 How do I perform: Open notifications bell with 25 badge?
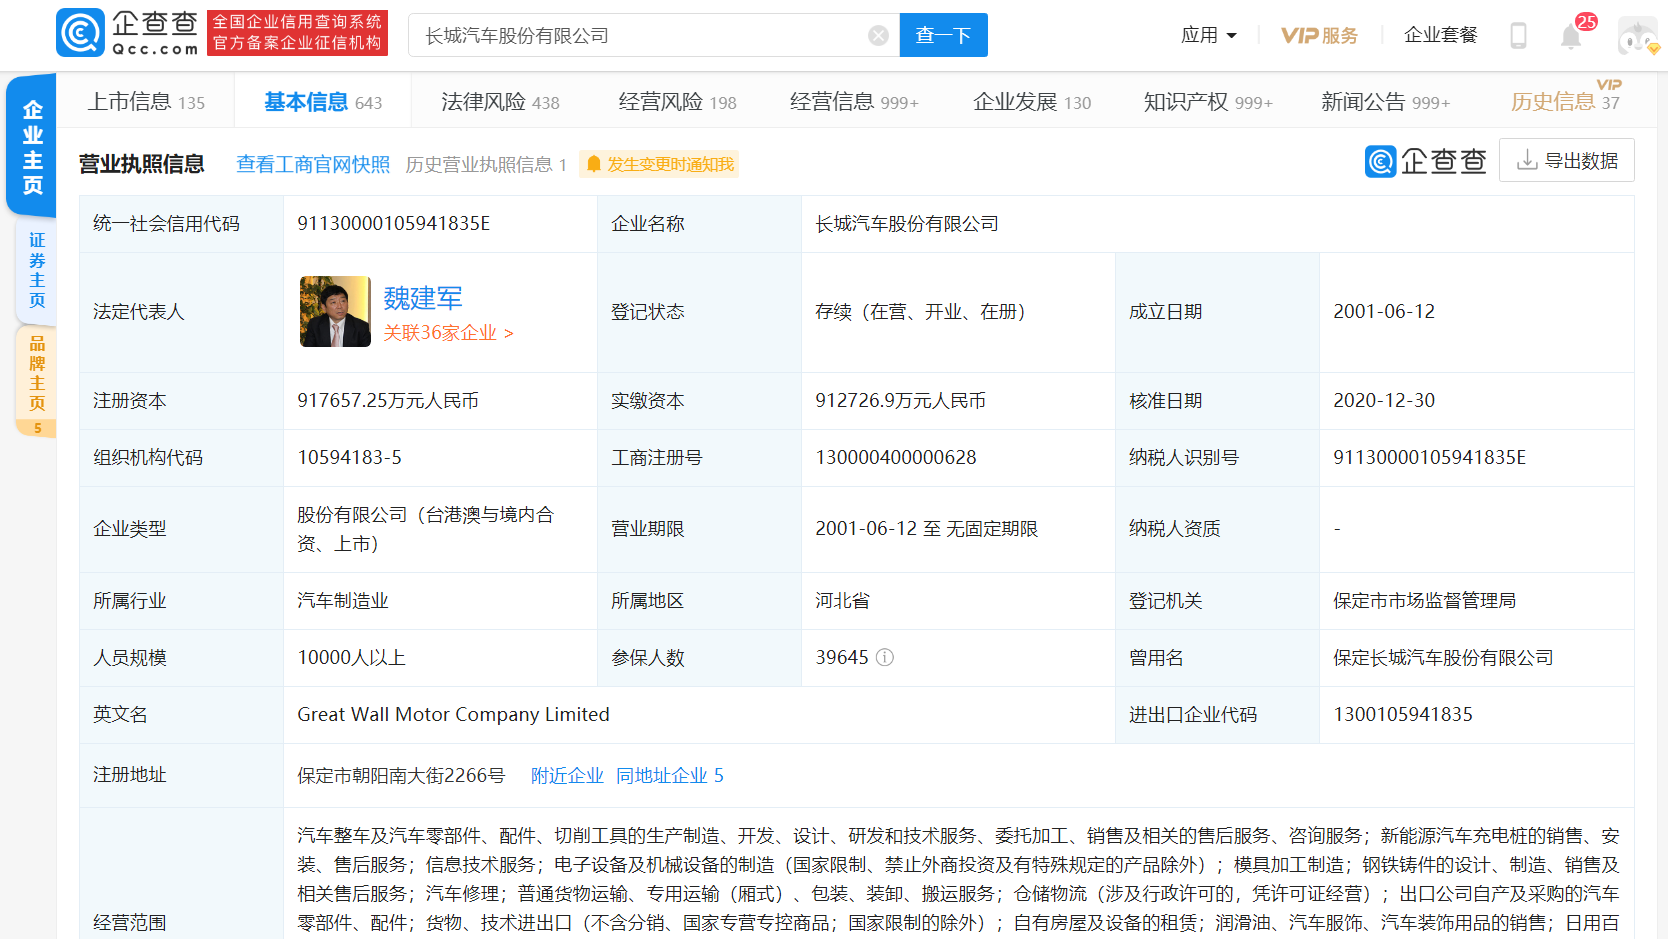coord(1571,37)
